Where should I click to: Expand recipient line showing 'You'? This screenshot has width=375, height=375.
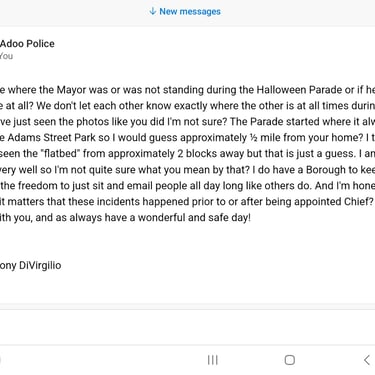pyautogui.click(x=6, y=56)
